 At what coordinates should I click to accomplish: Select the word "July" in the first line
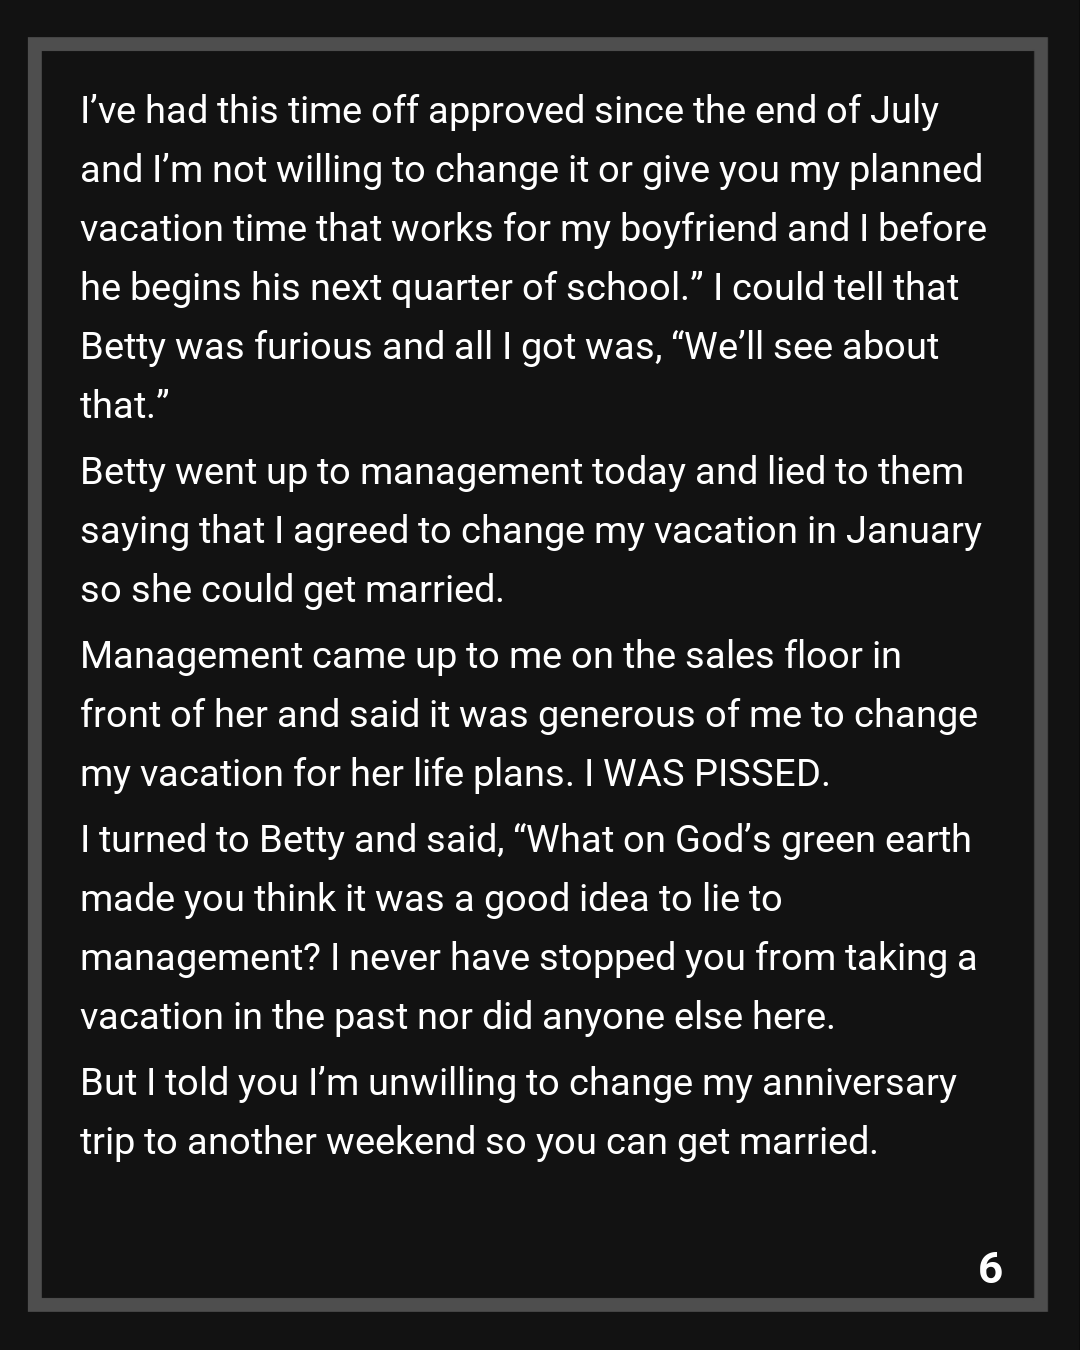point(904,110)
